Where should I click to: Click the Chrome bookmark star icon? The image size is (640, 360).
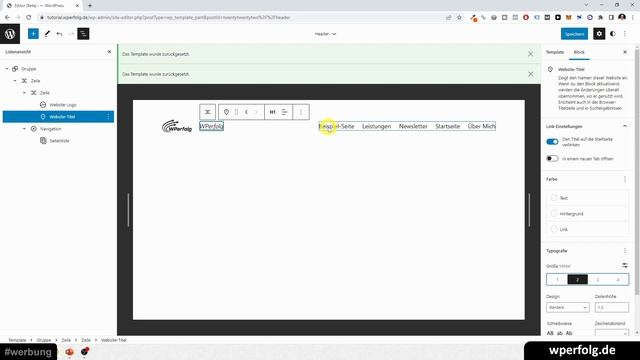[x=459, y=18]
